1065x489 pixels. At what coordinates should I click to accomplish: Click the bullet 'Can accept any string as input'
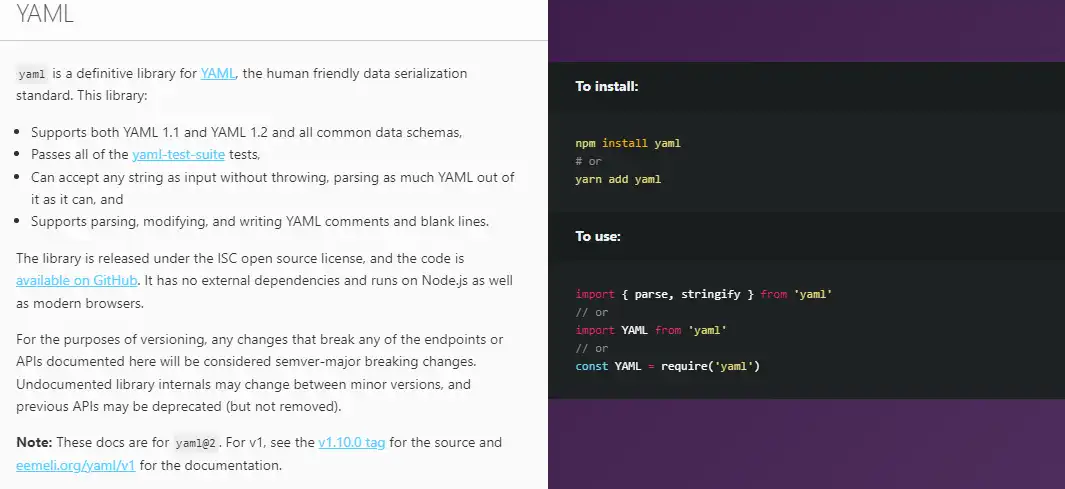[x=273, y=188]
